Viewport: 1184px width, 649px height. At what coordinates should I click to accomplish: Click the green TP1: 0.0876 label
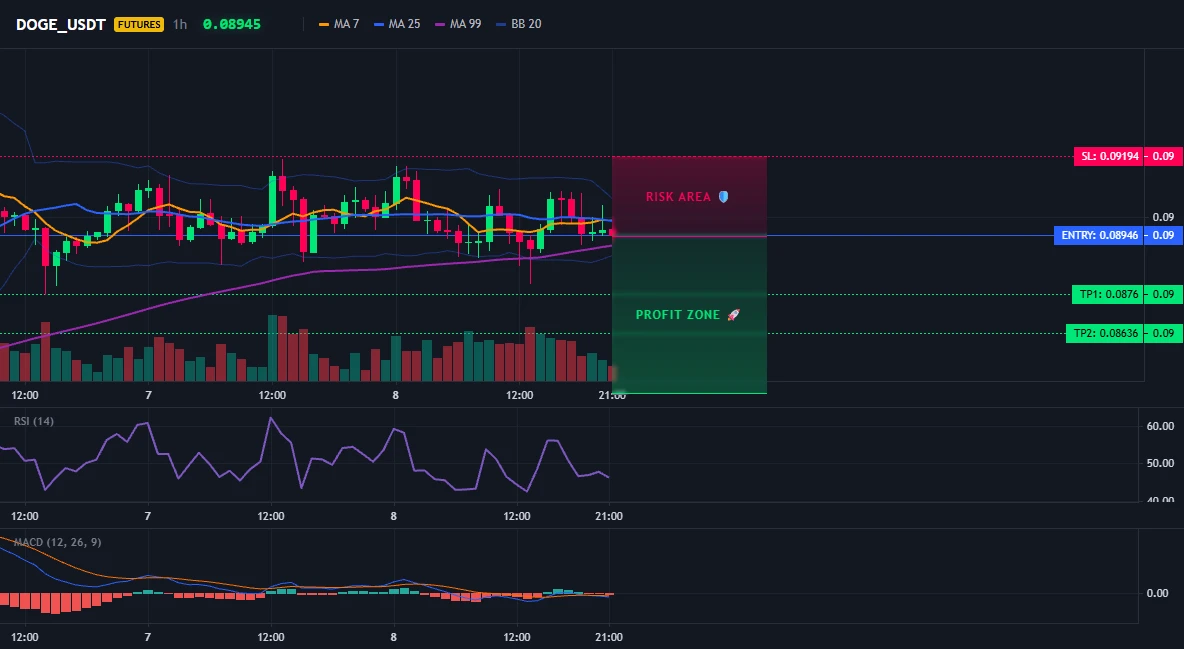tap(1108, 294)
